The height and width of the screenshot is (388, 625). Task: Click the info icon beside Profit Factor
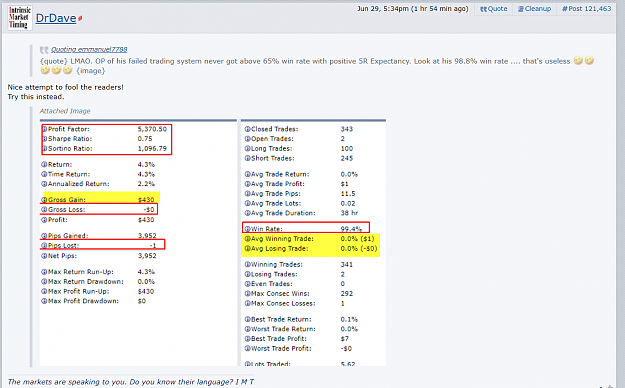[45, 129]
